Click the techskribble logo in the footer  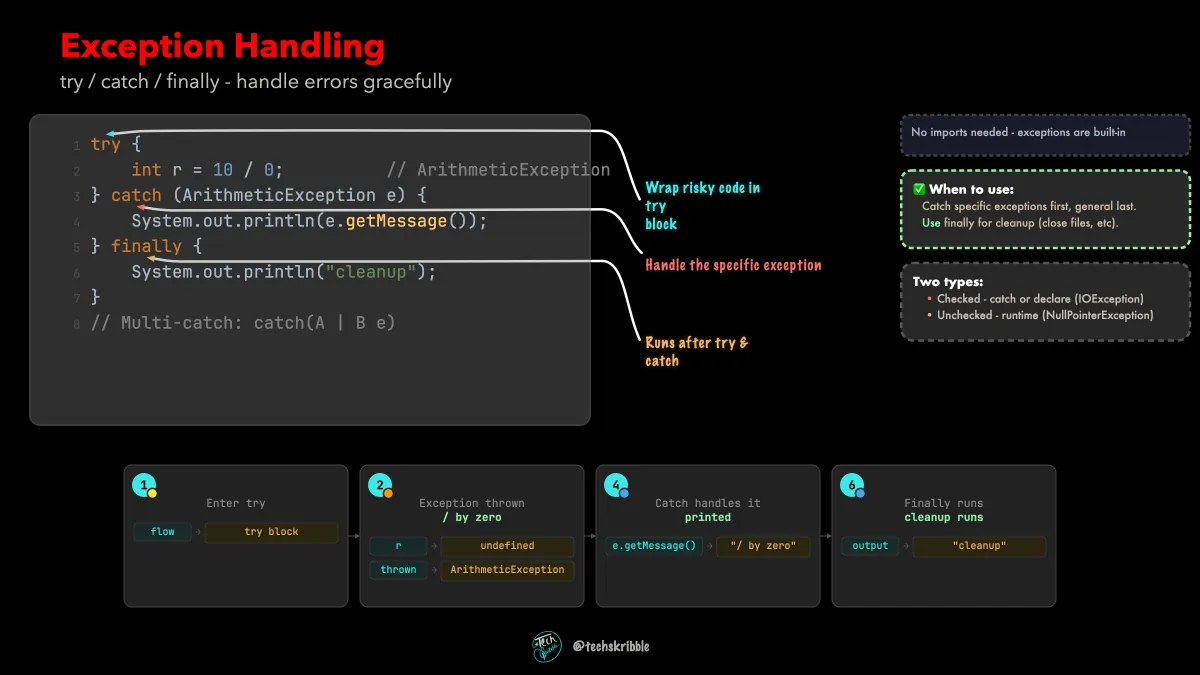coord(547,646)
